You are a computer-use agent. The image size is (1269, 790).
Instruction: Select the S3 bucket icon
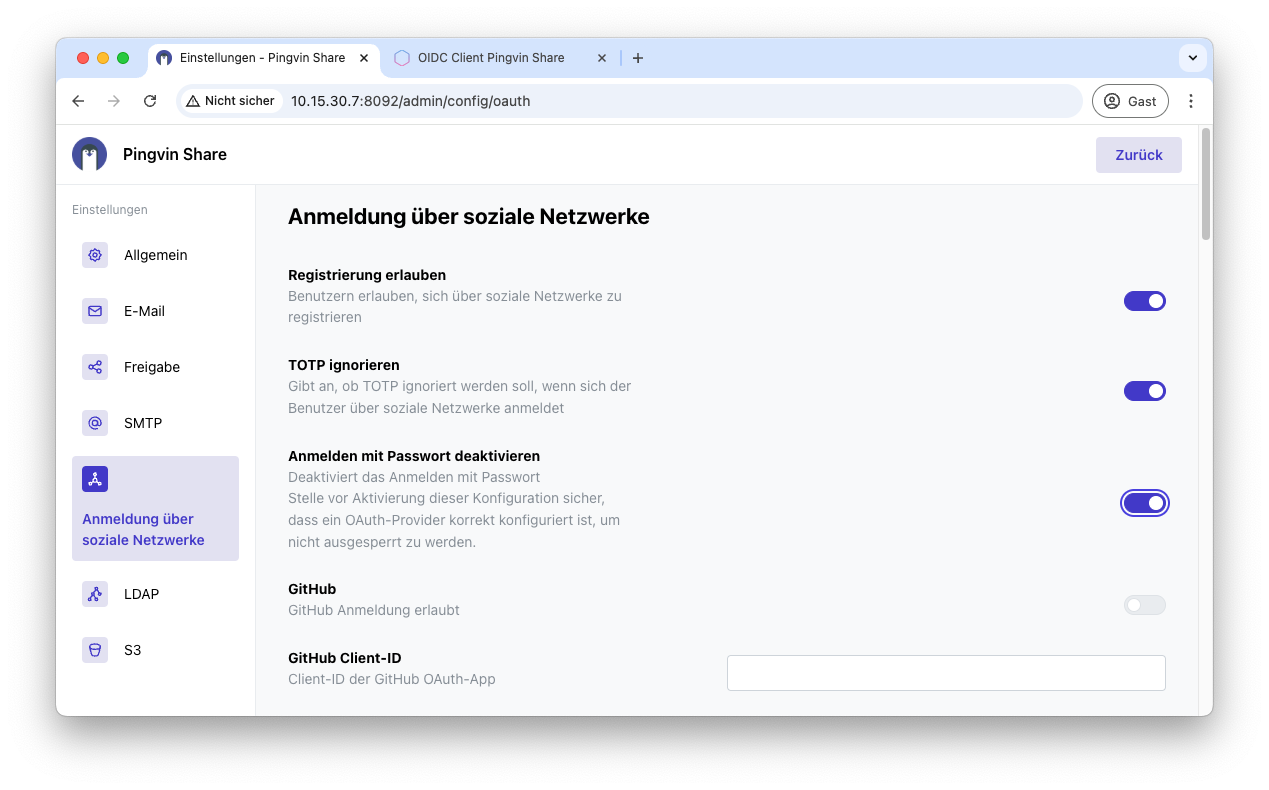95,650
